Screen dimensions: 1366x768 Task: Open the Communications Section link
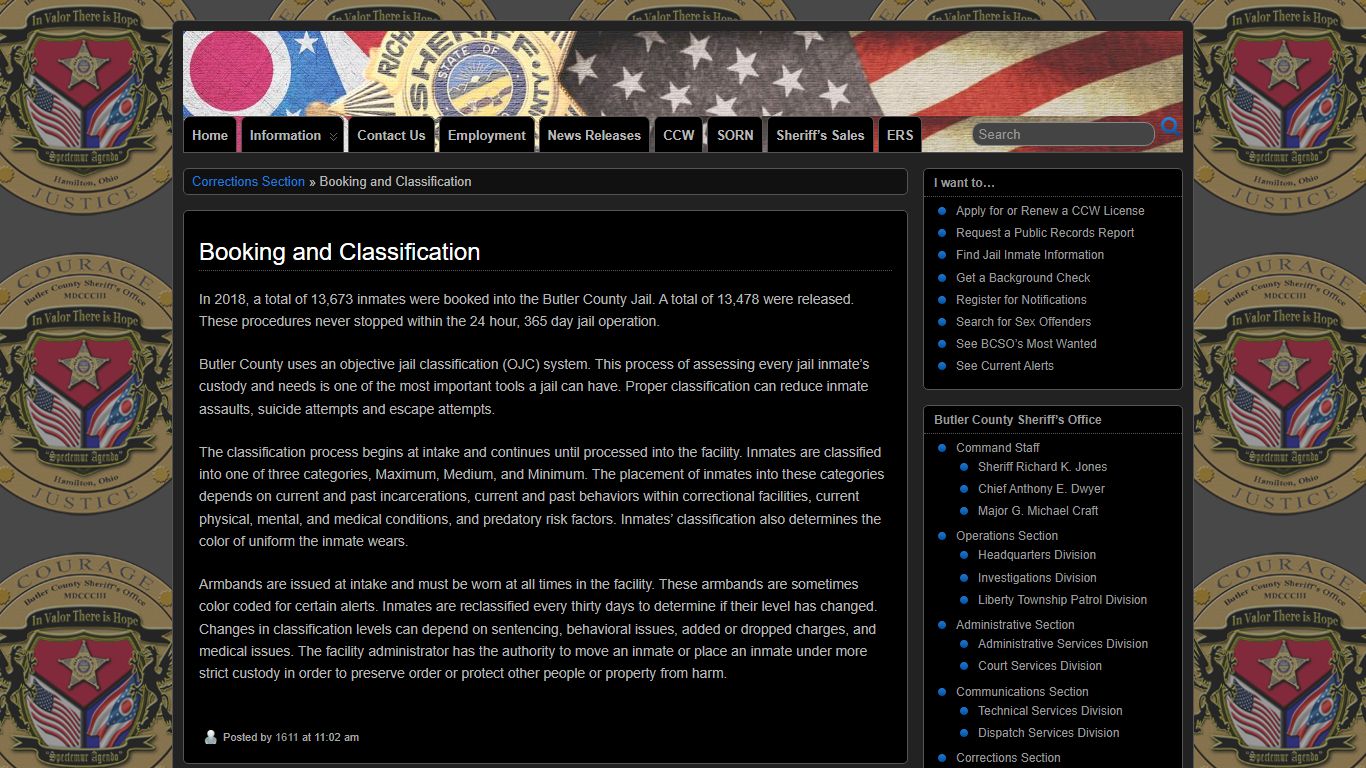(x=1022, y=692)
